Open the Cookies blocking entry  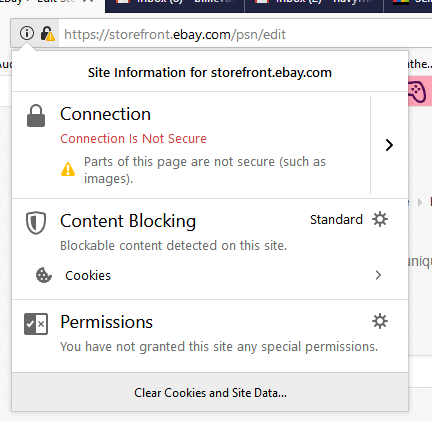pos(210,275)
